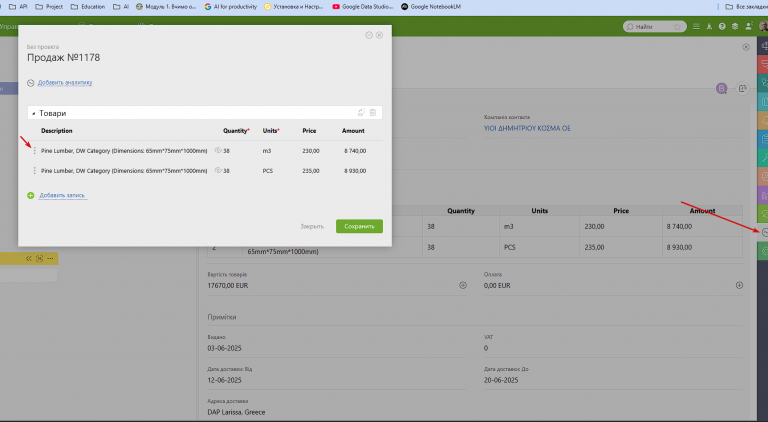The height and width of the screenshot is (422, 768).
Task: Close the background card with the X icon
Action: point(746,47)
